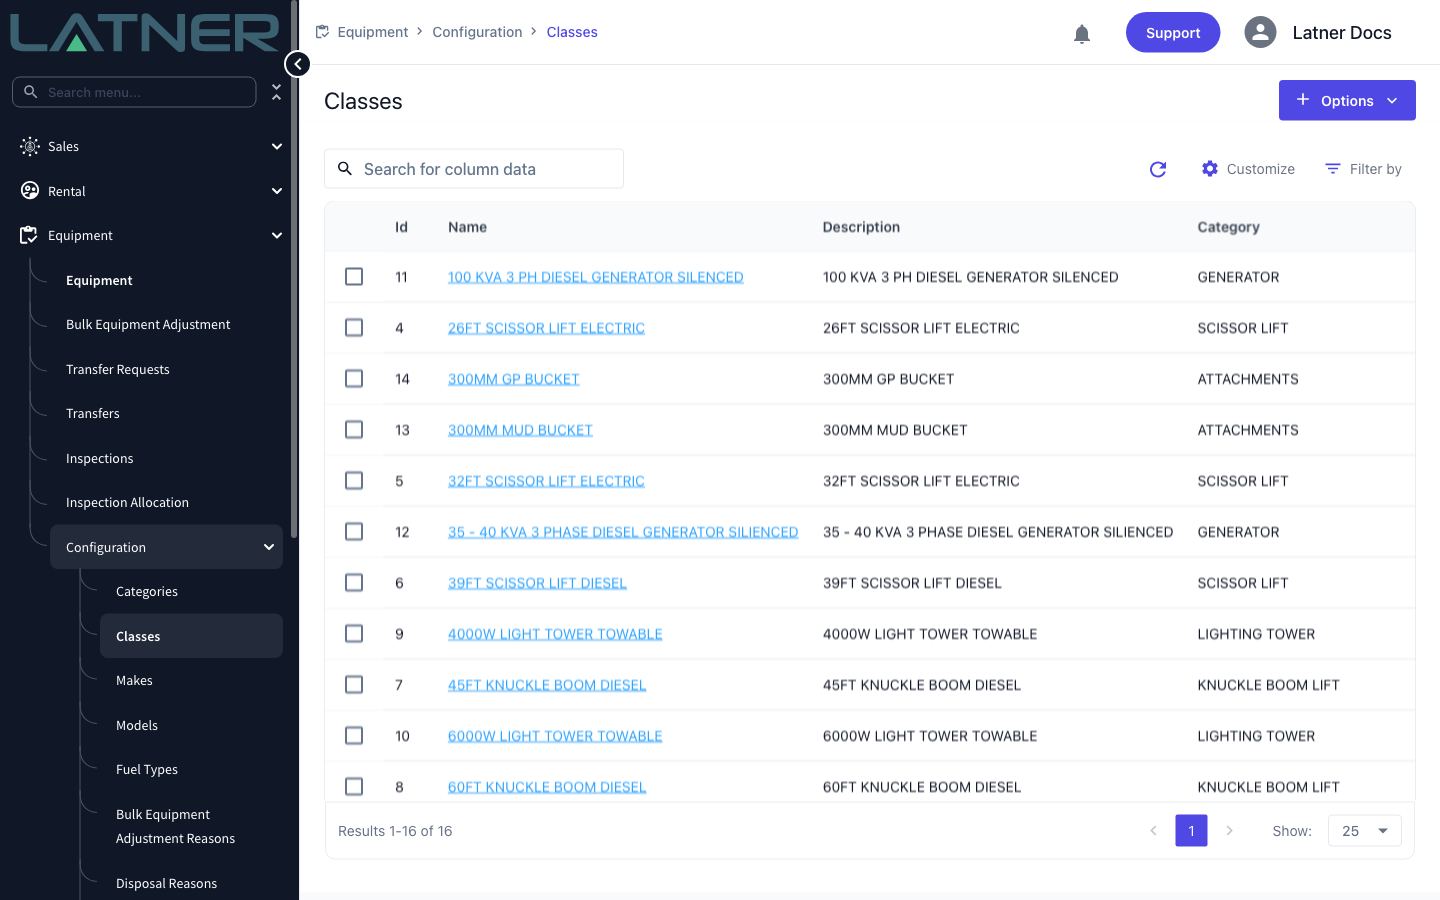
Task: Click the magnifier icon in the column search
Action: click(345, 169)
